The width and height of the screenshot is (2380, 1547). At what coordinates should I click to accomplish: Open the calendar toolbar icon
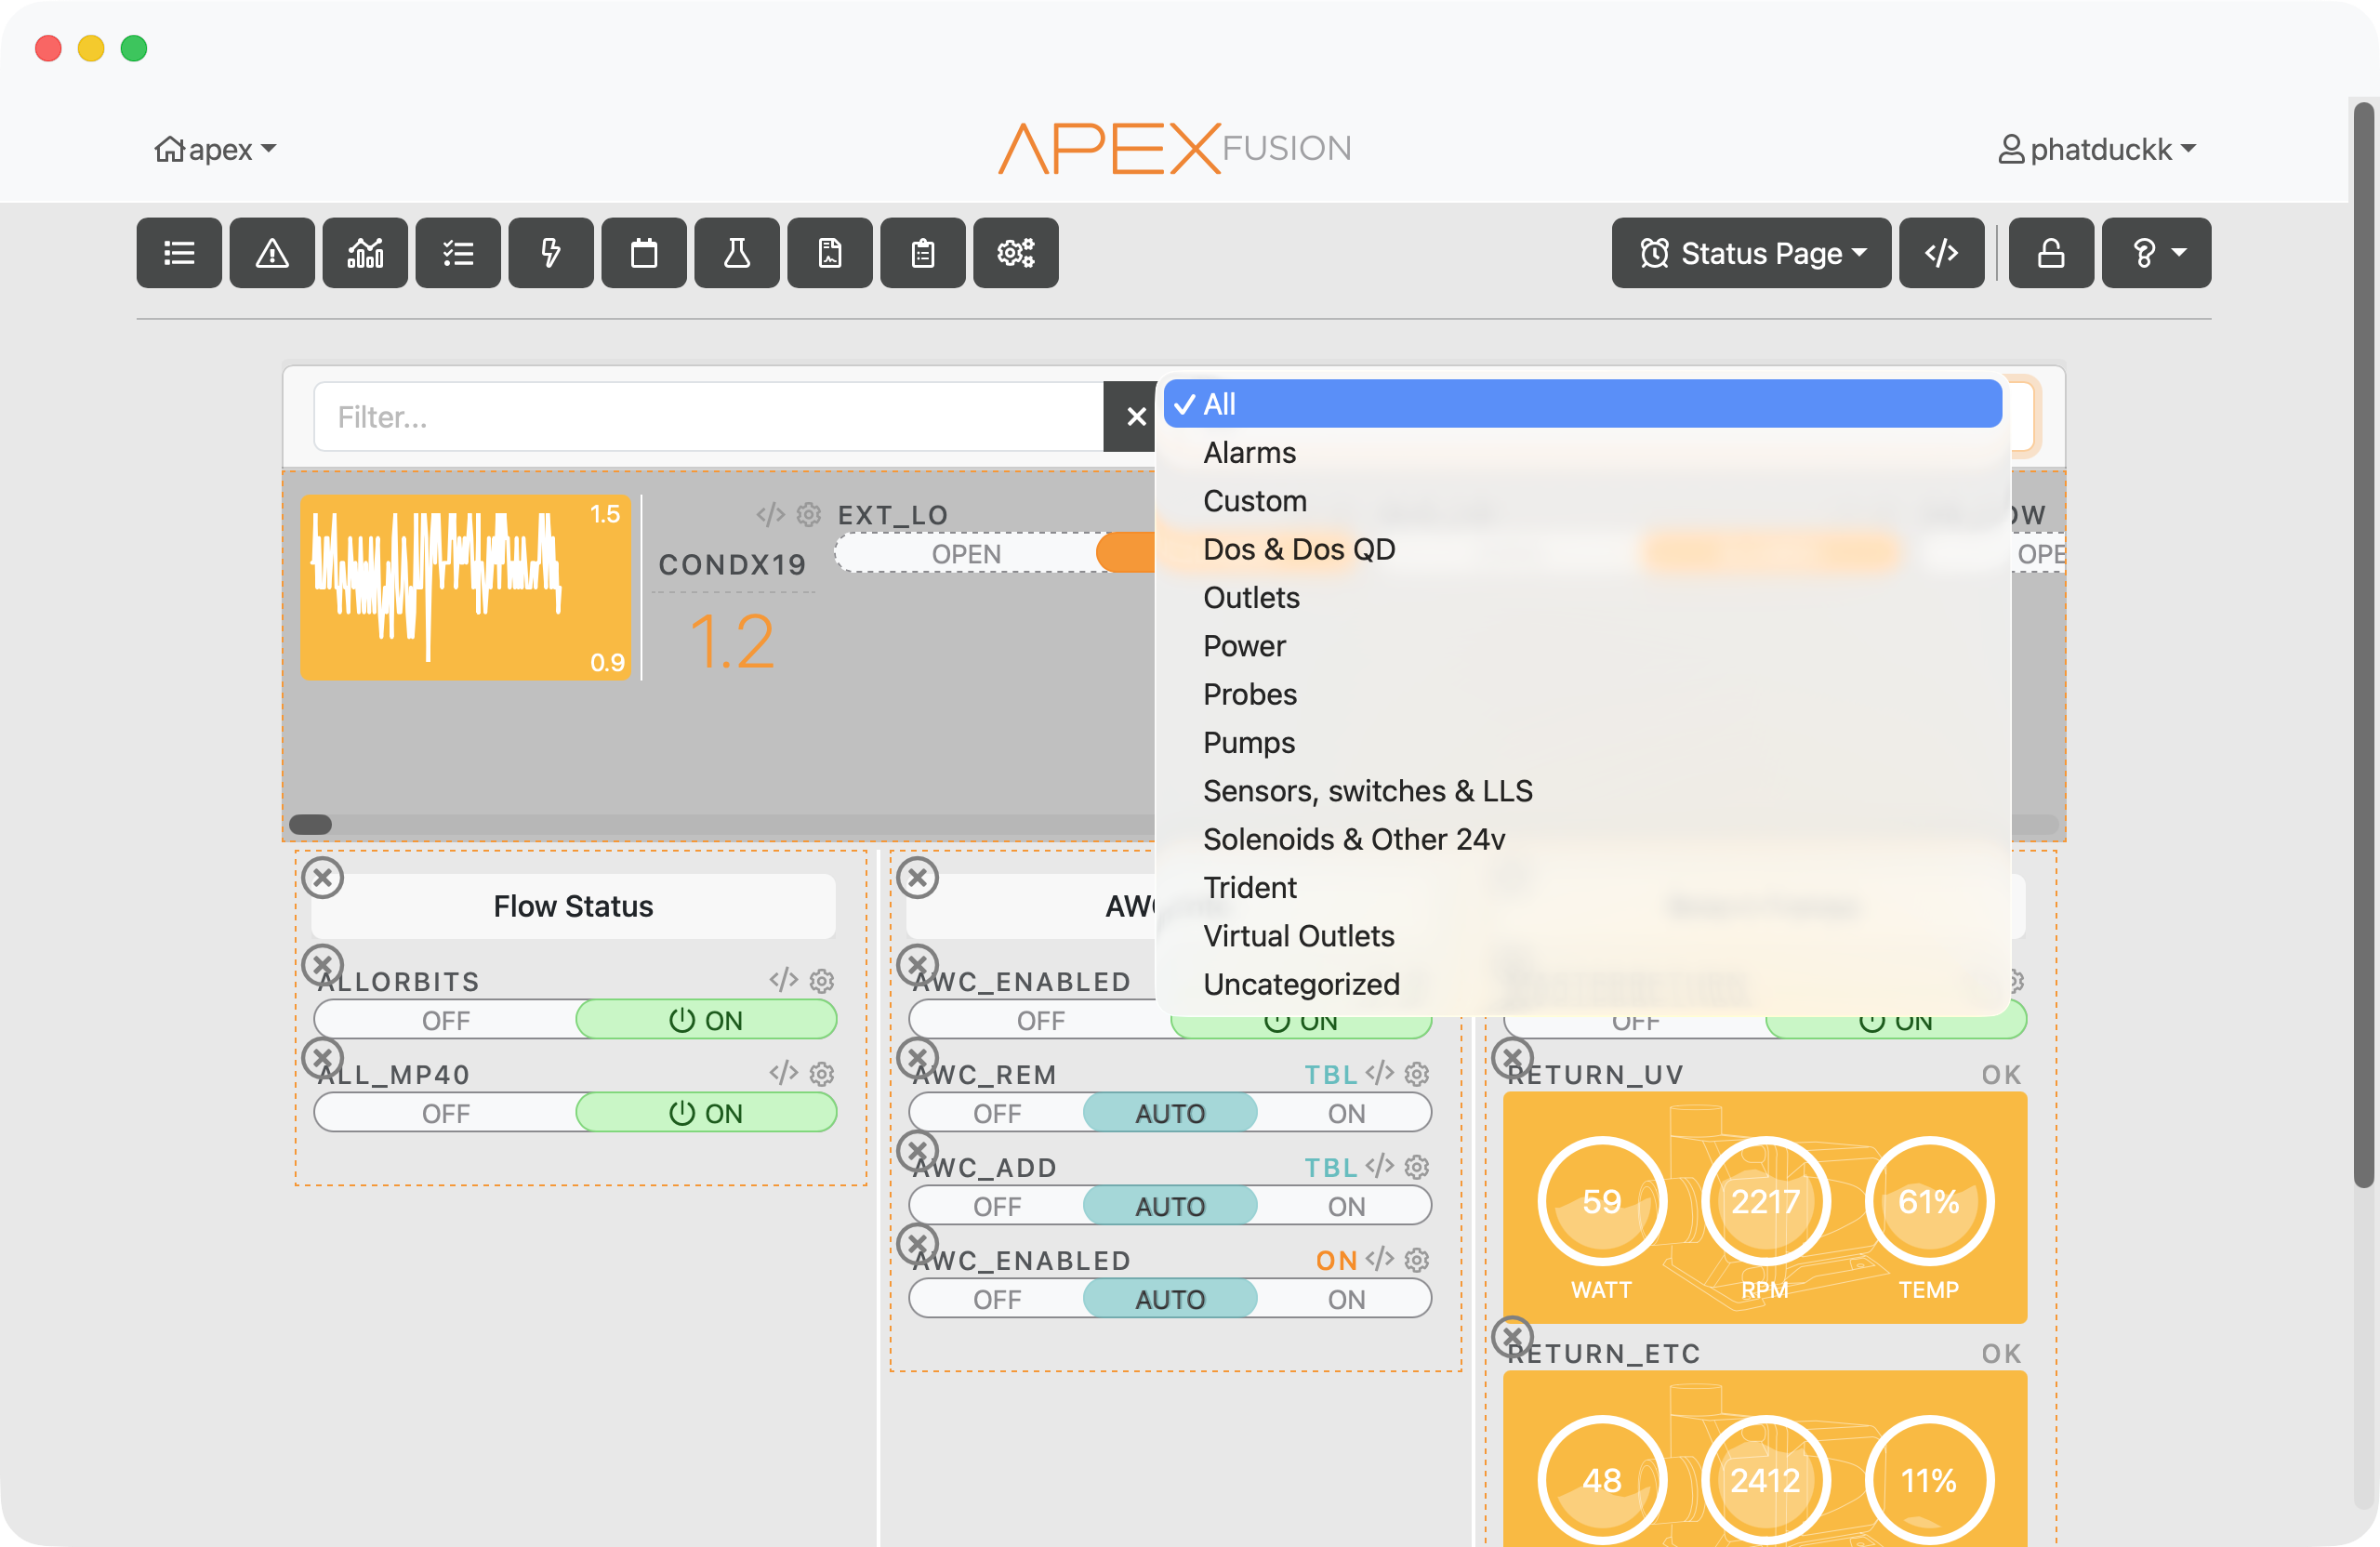tap(644, 253)
